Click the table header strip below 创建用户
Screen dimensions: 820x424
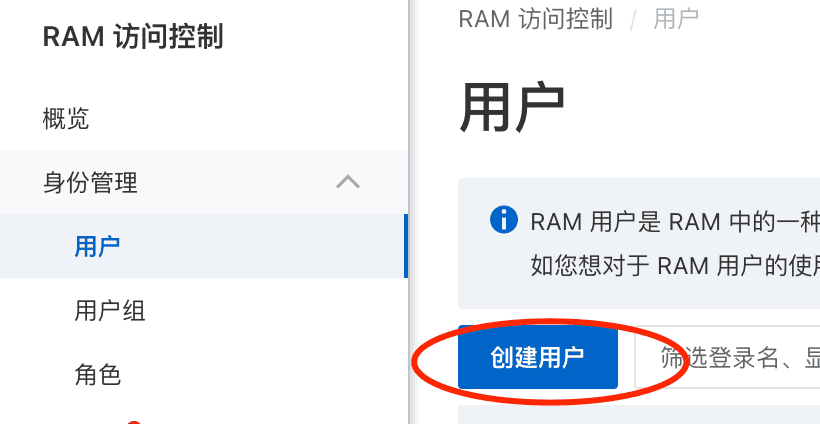click(639, 415)
